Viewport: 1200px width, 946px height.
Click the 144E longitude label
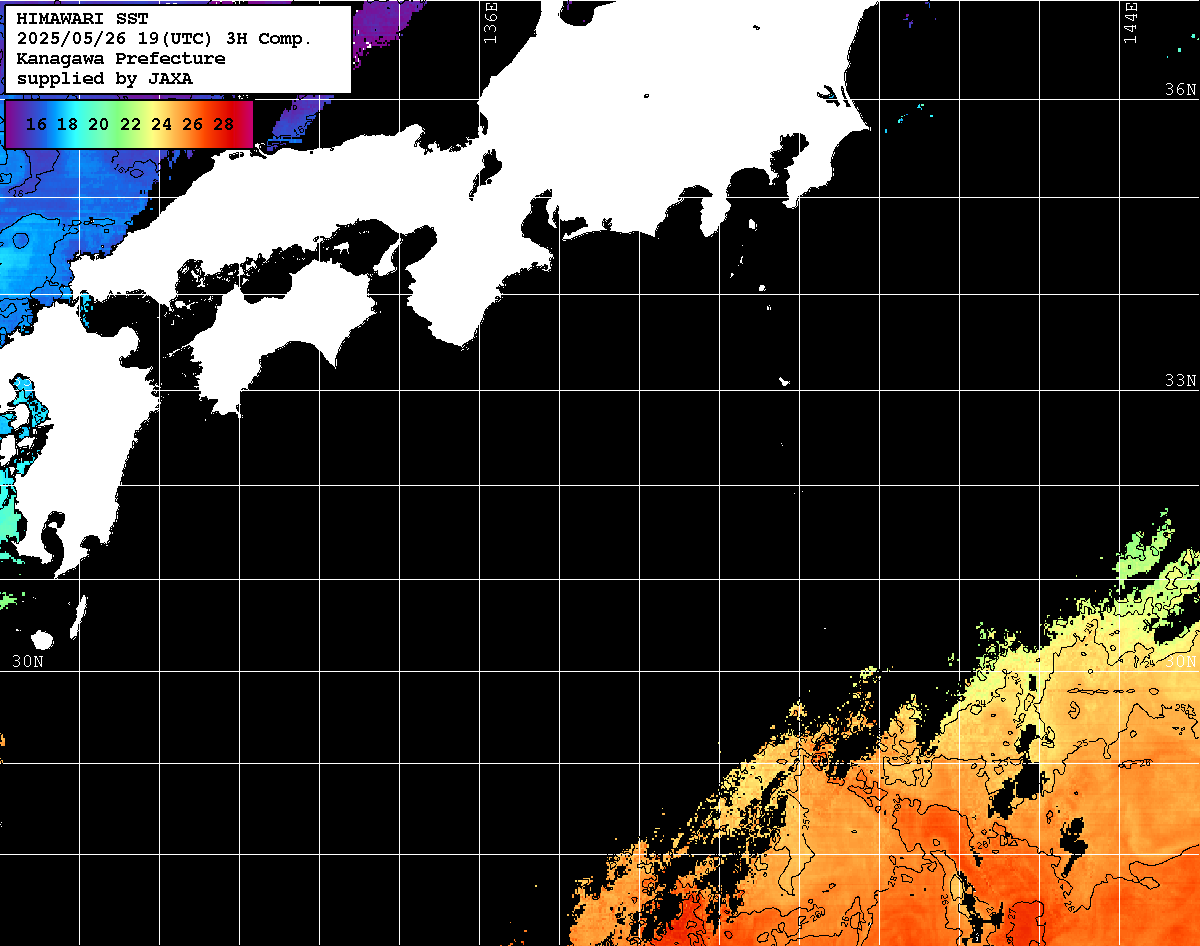pyautogui.click(x=1130, y=22)
